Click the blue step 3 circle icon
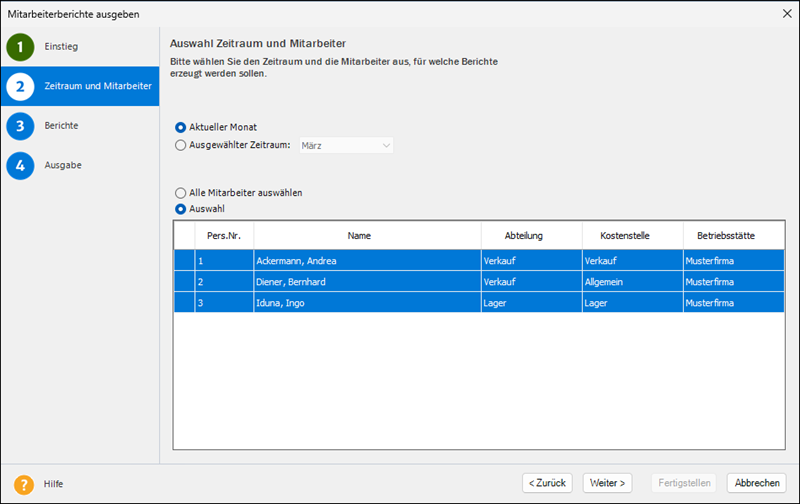This screenshot has height=504, width=800. (20, 126)
